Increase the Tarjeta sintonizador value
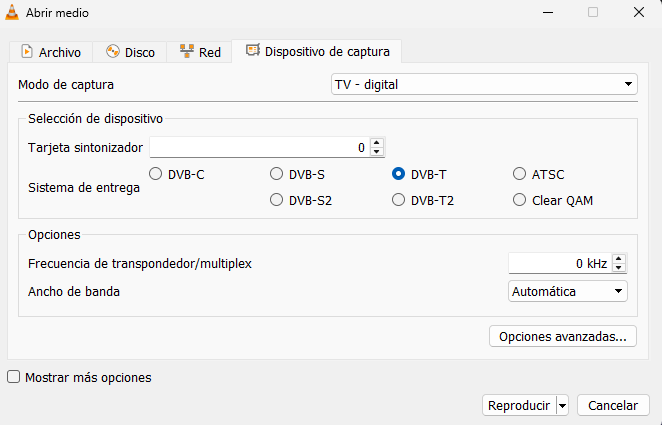This screenshot has height=425, width=662. [x=376, y=142]
